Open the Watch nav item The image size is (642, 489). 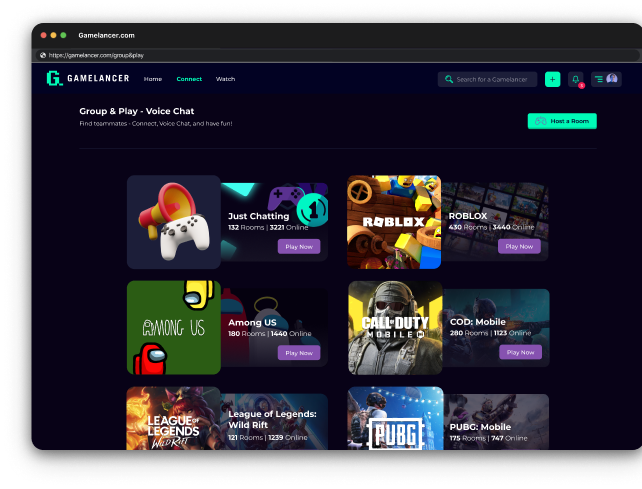[x=225, y=79]
